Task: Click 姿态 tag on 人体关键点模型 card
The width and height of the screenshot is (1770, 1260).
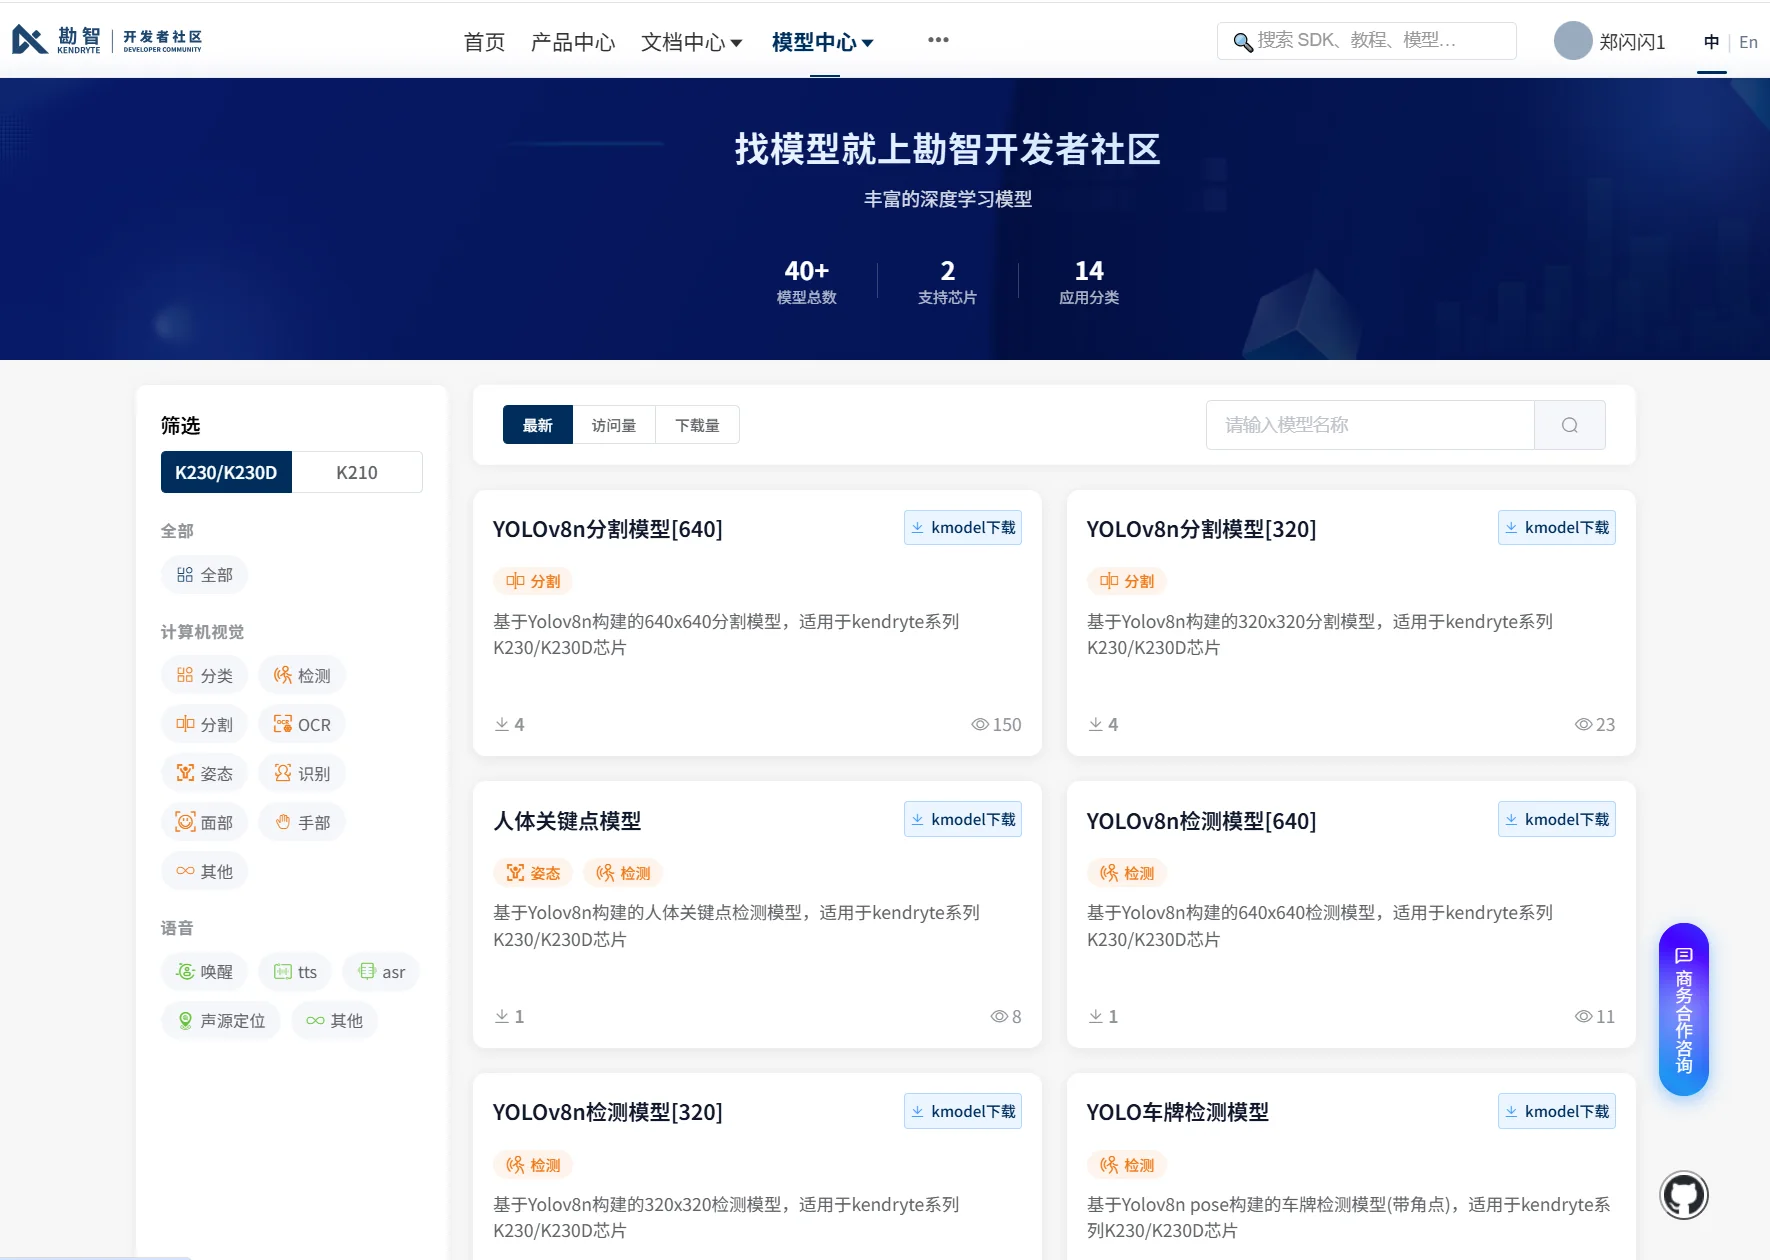Action: pyautogui.click(x=533, y=873)
